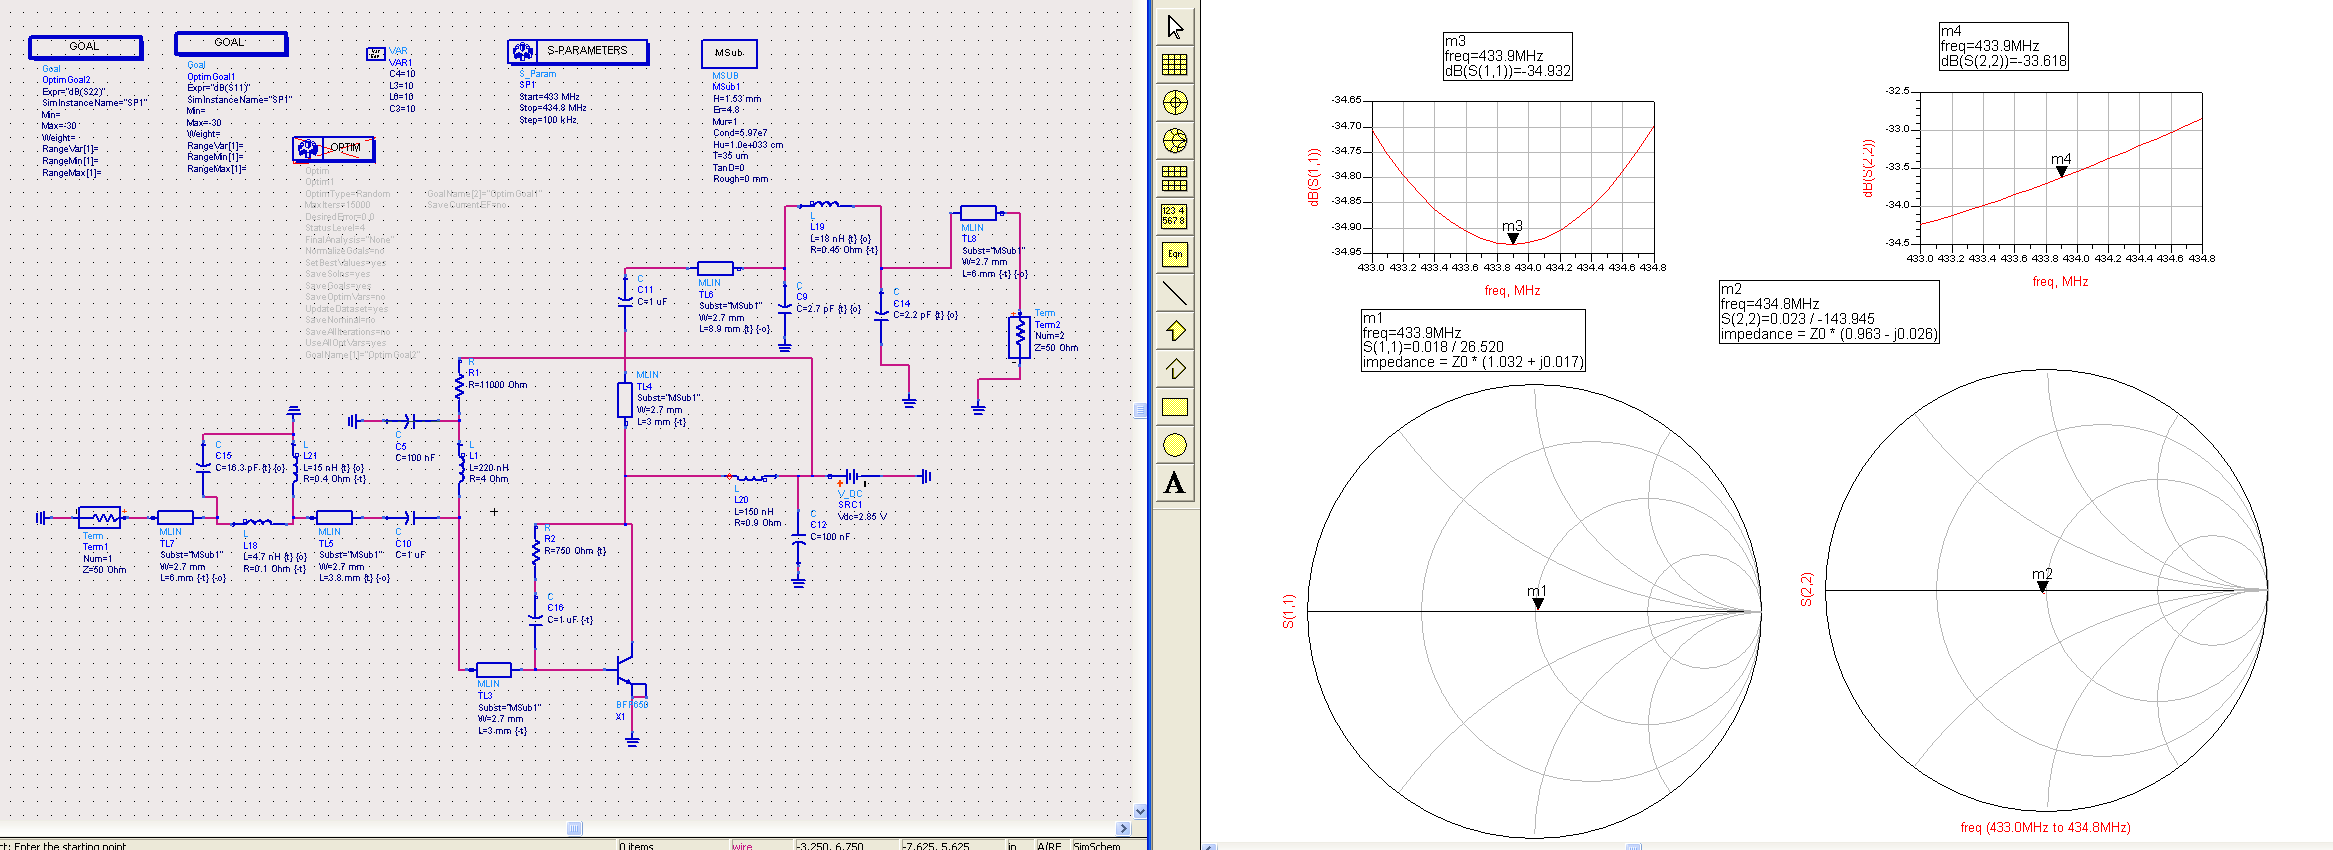The width and height of the screenshot is (2333, 850).
Task: Select the deactivated OPTIM controller
Action: pos(334,149)
